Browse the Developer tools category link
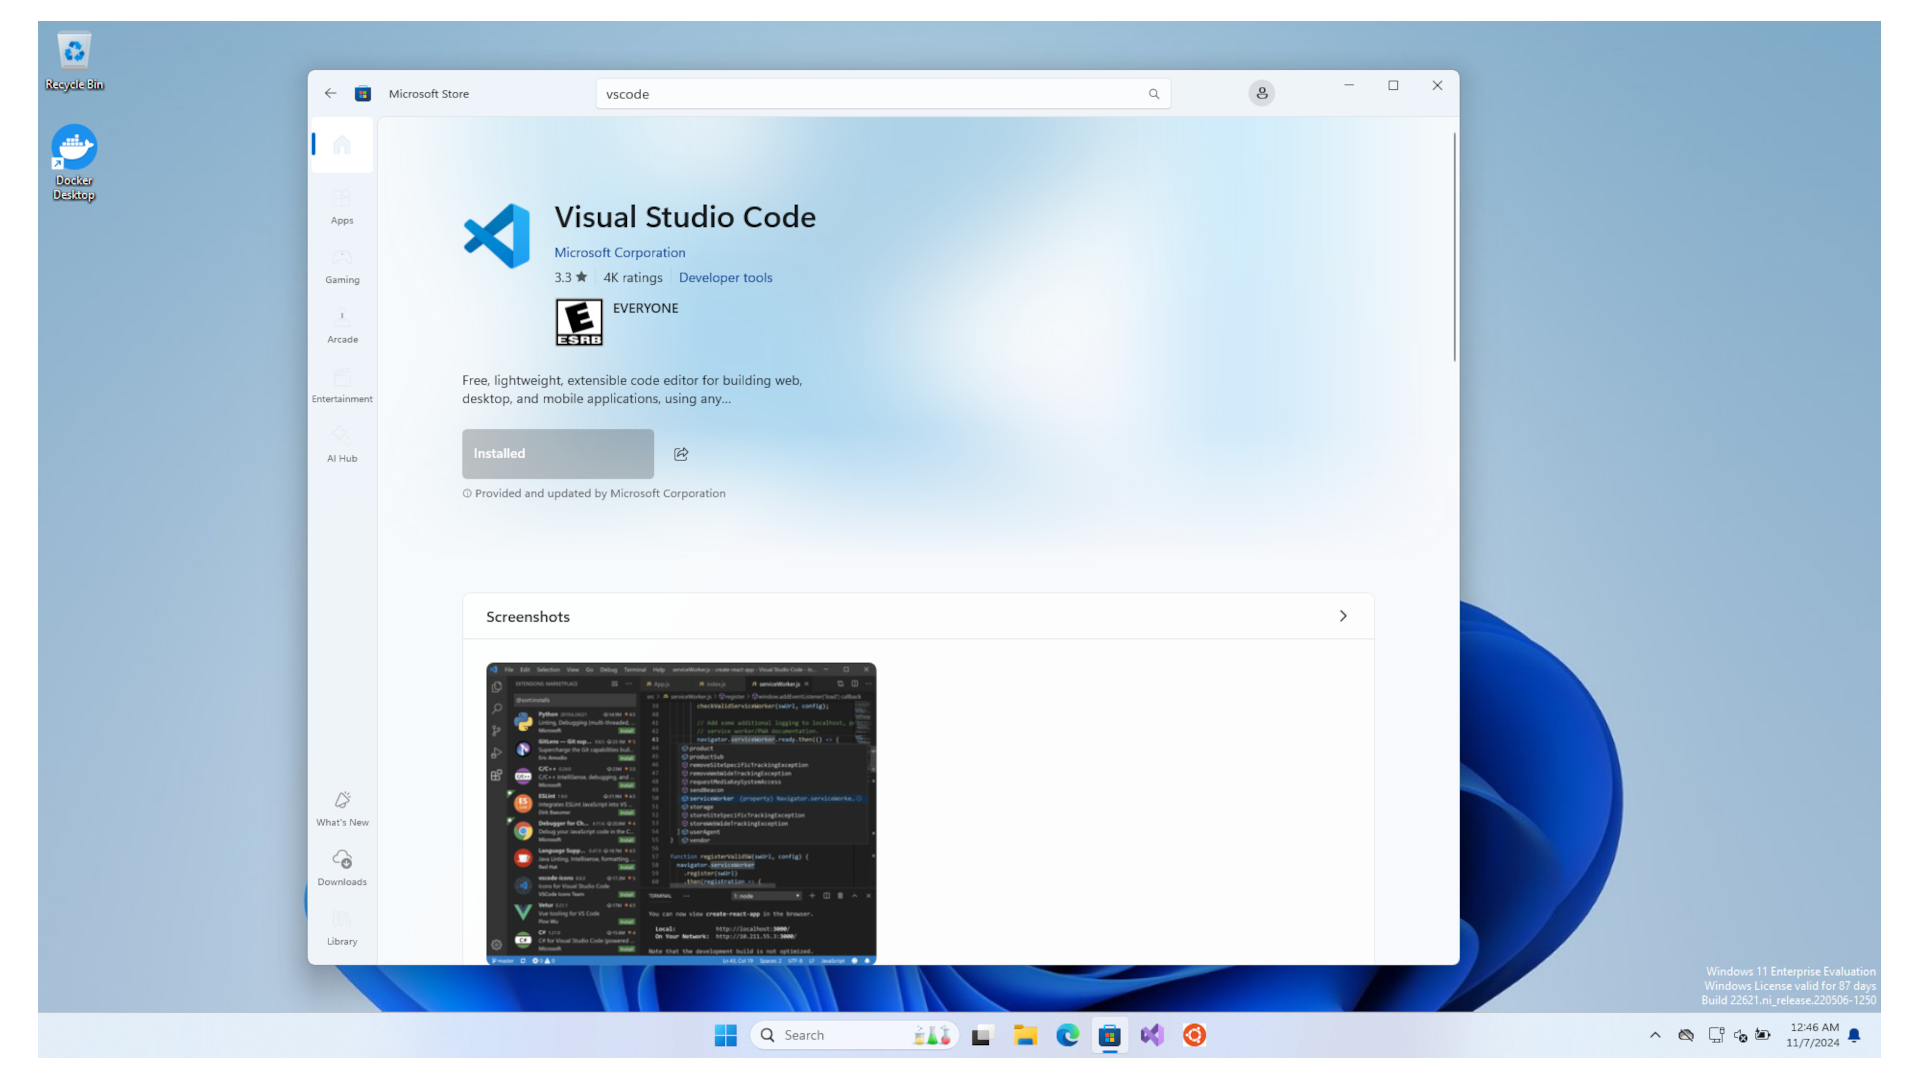The image size is (1920, 1080). click(725, 277)
